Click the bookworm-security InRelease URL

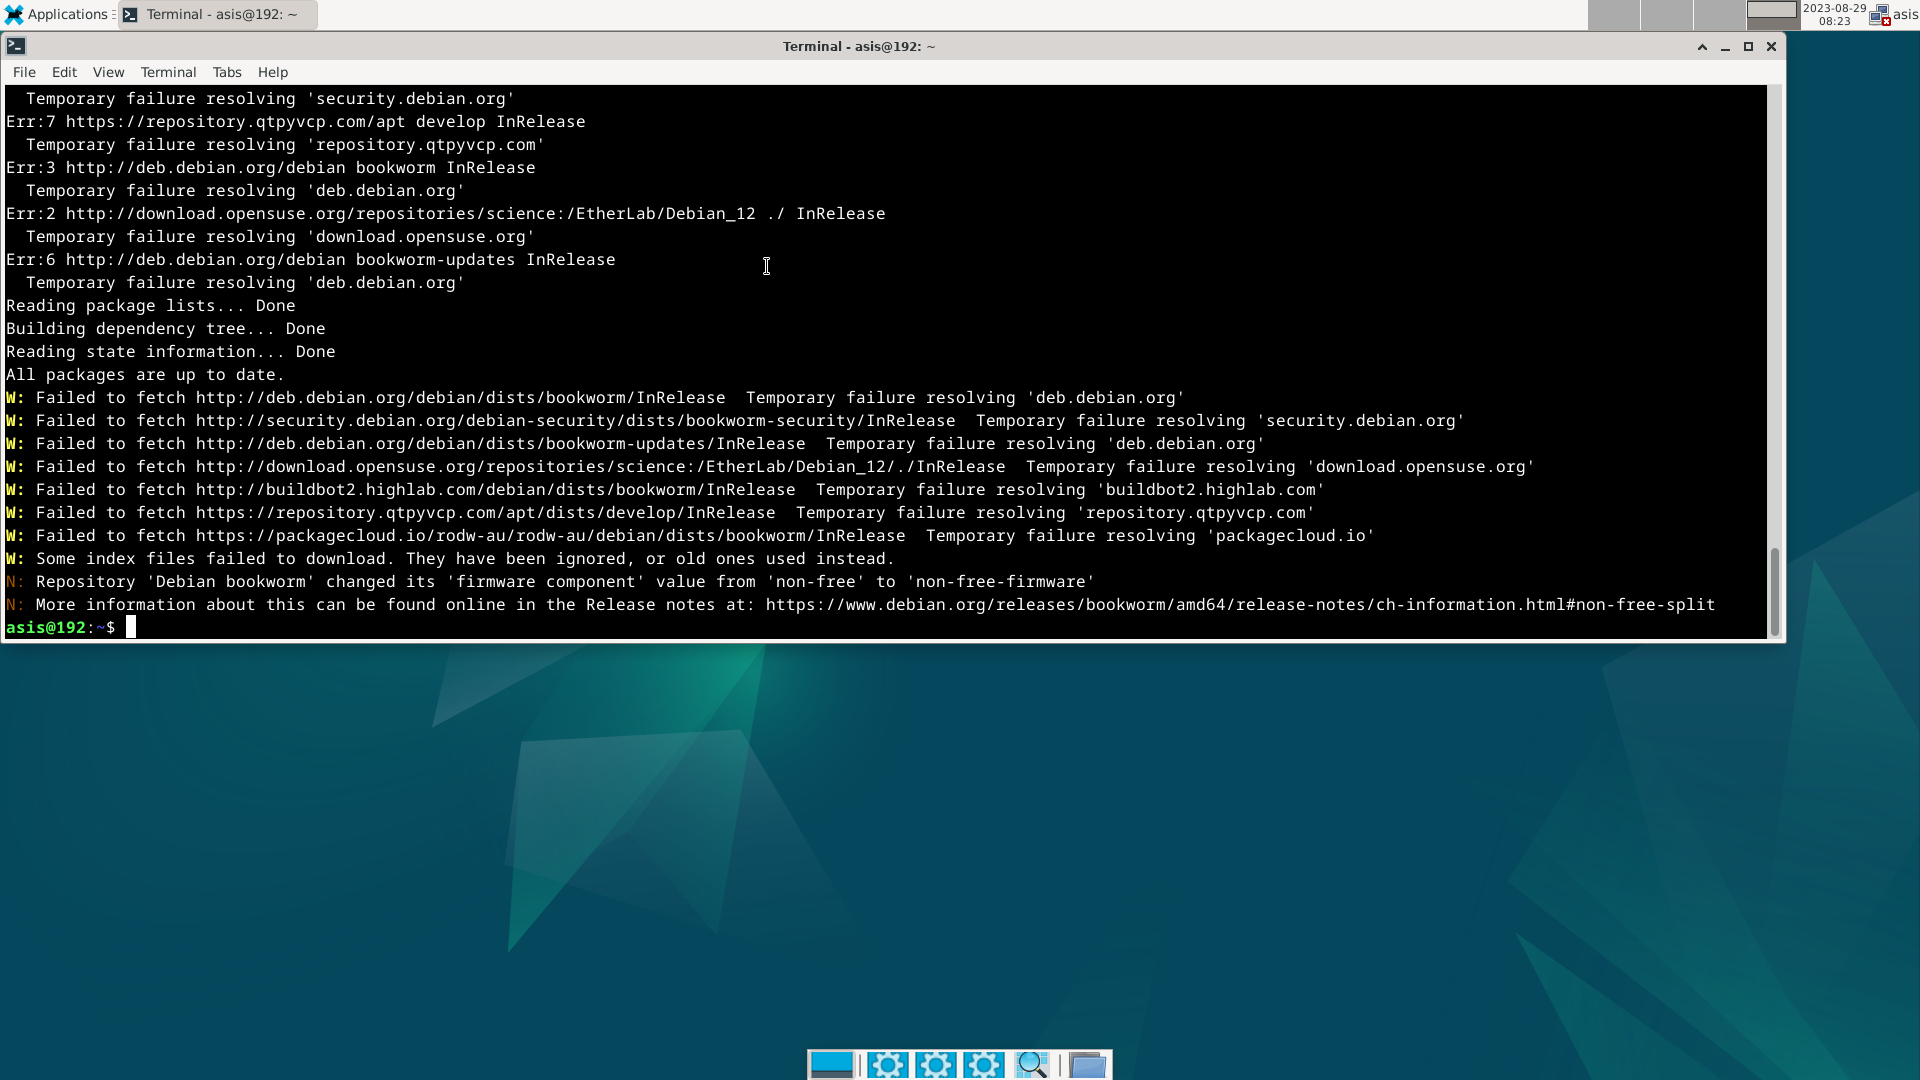coord(575,421)
